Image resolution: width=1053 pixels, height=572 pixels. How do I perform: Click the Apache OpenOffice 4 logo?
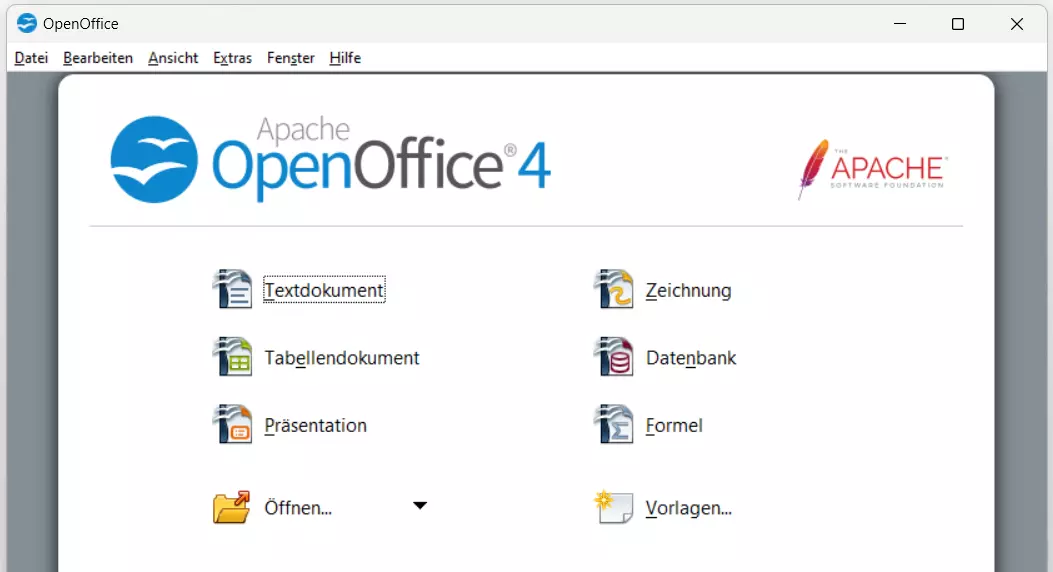coord(330,159)
